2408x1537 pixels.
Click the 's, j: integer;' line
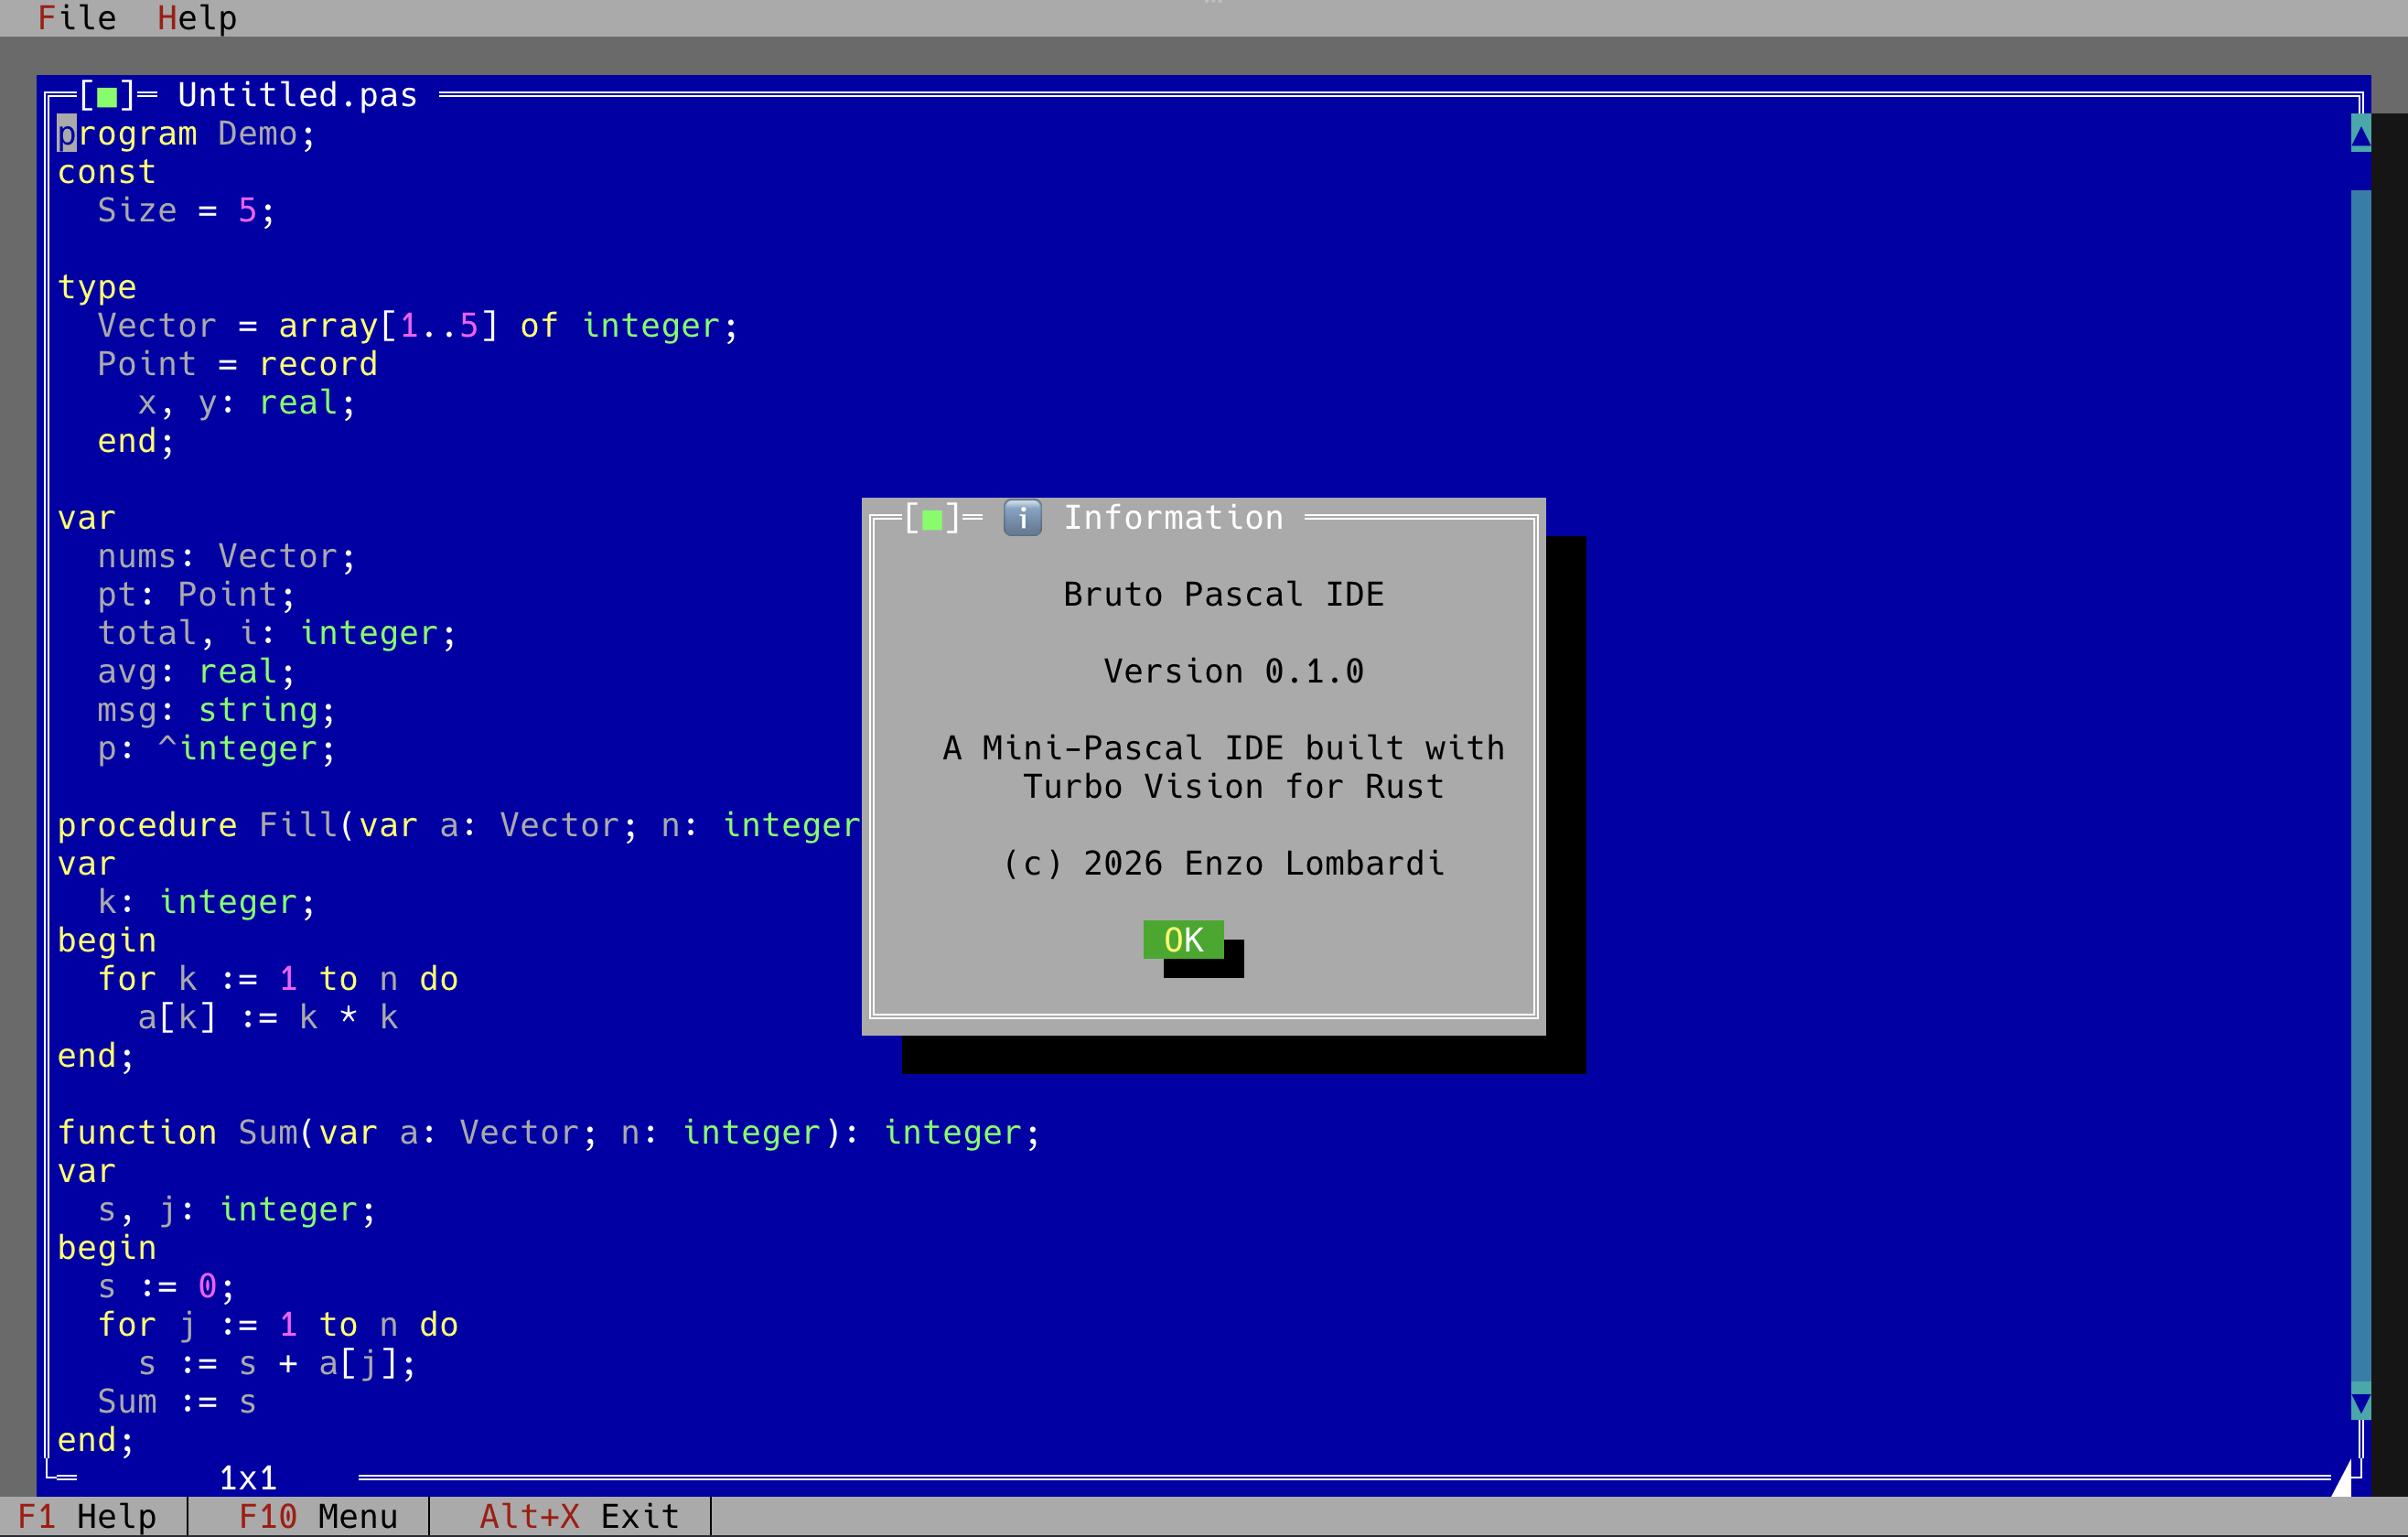(x=237, y=1210)
